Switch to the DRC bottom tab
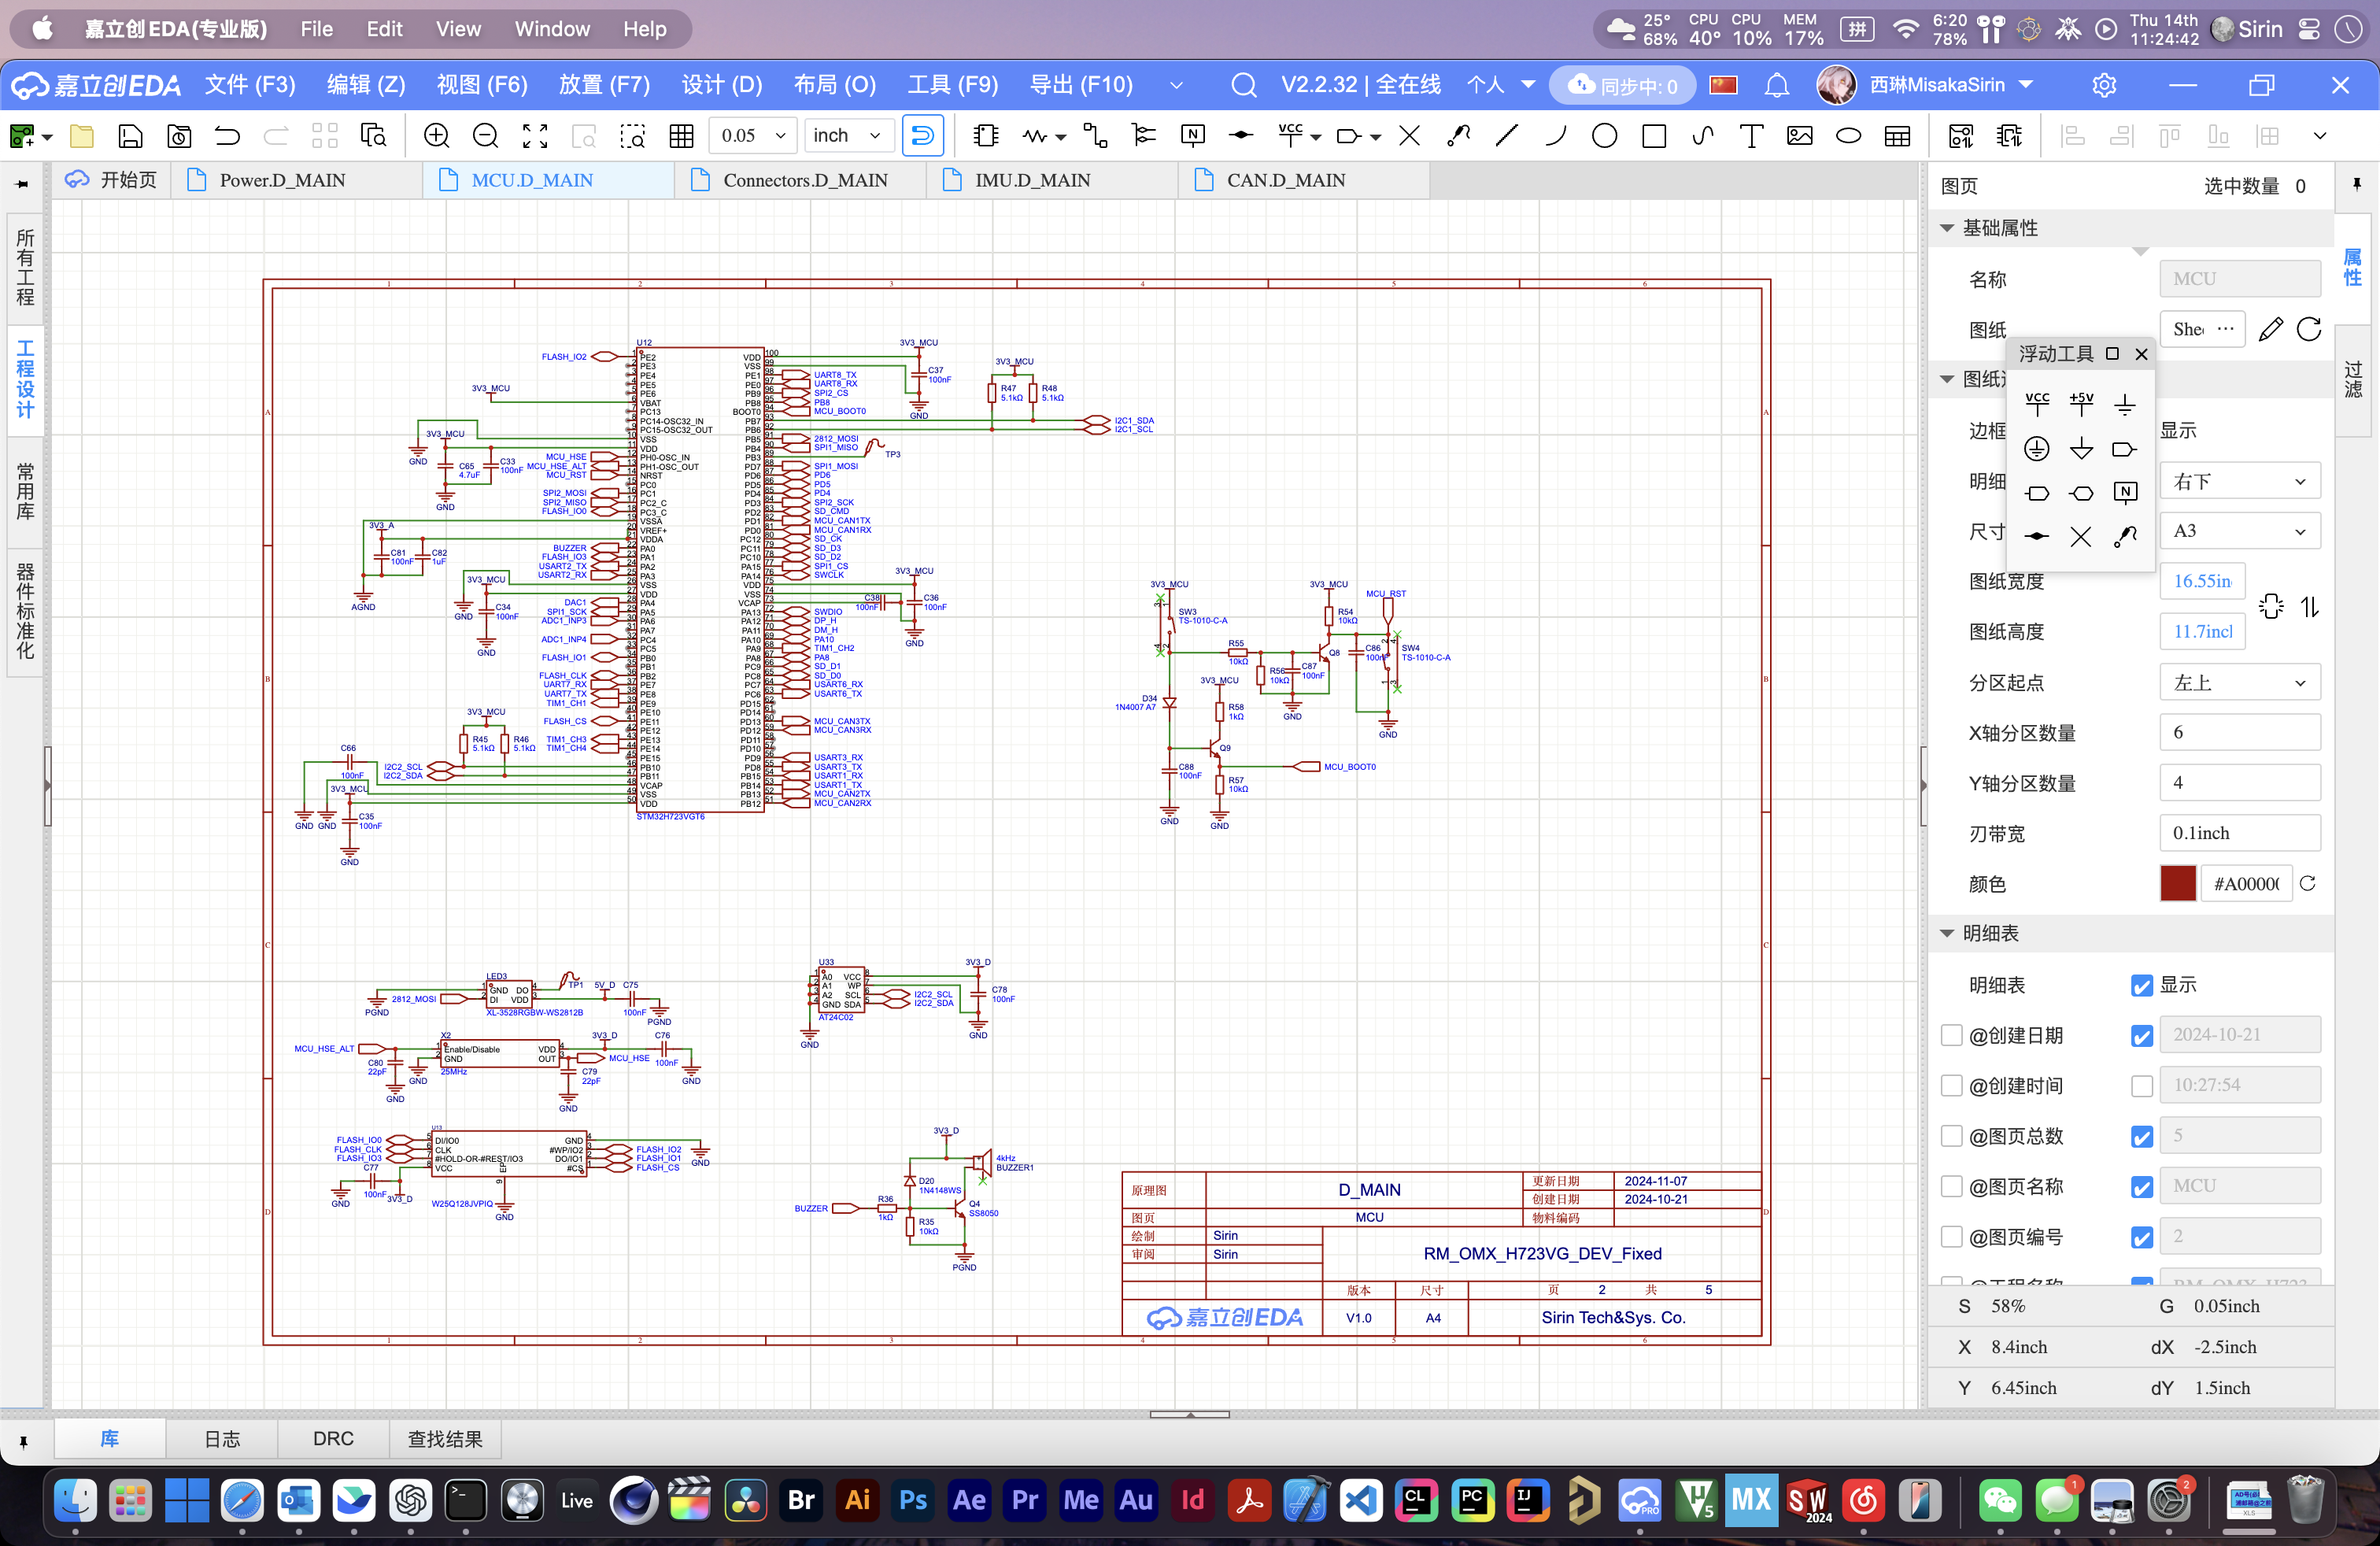Viewport: 2380px width, 1546px height. [x=333, y=1438]
